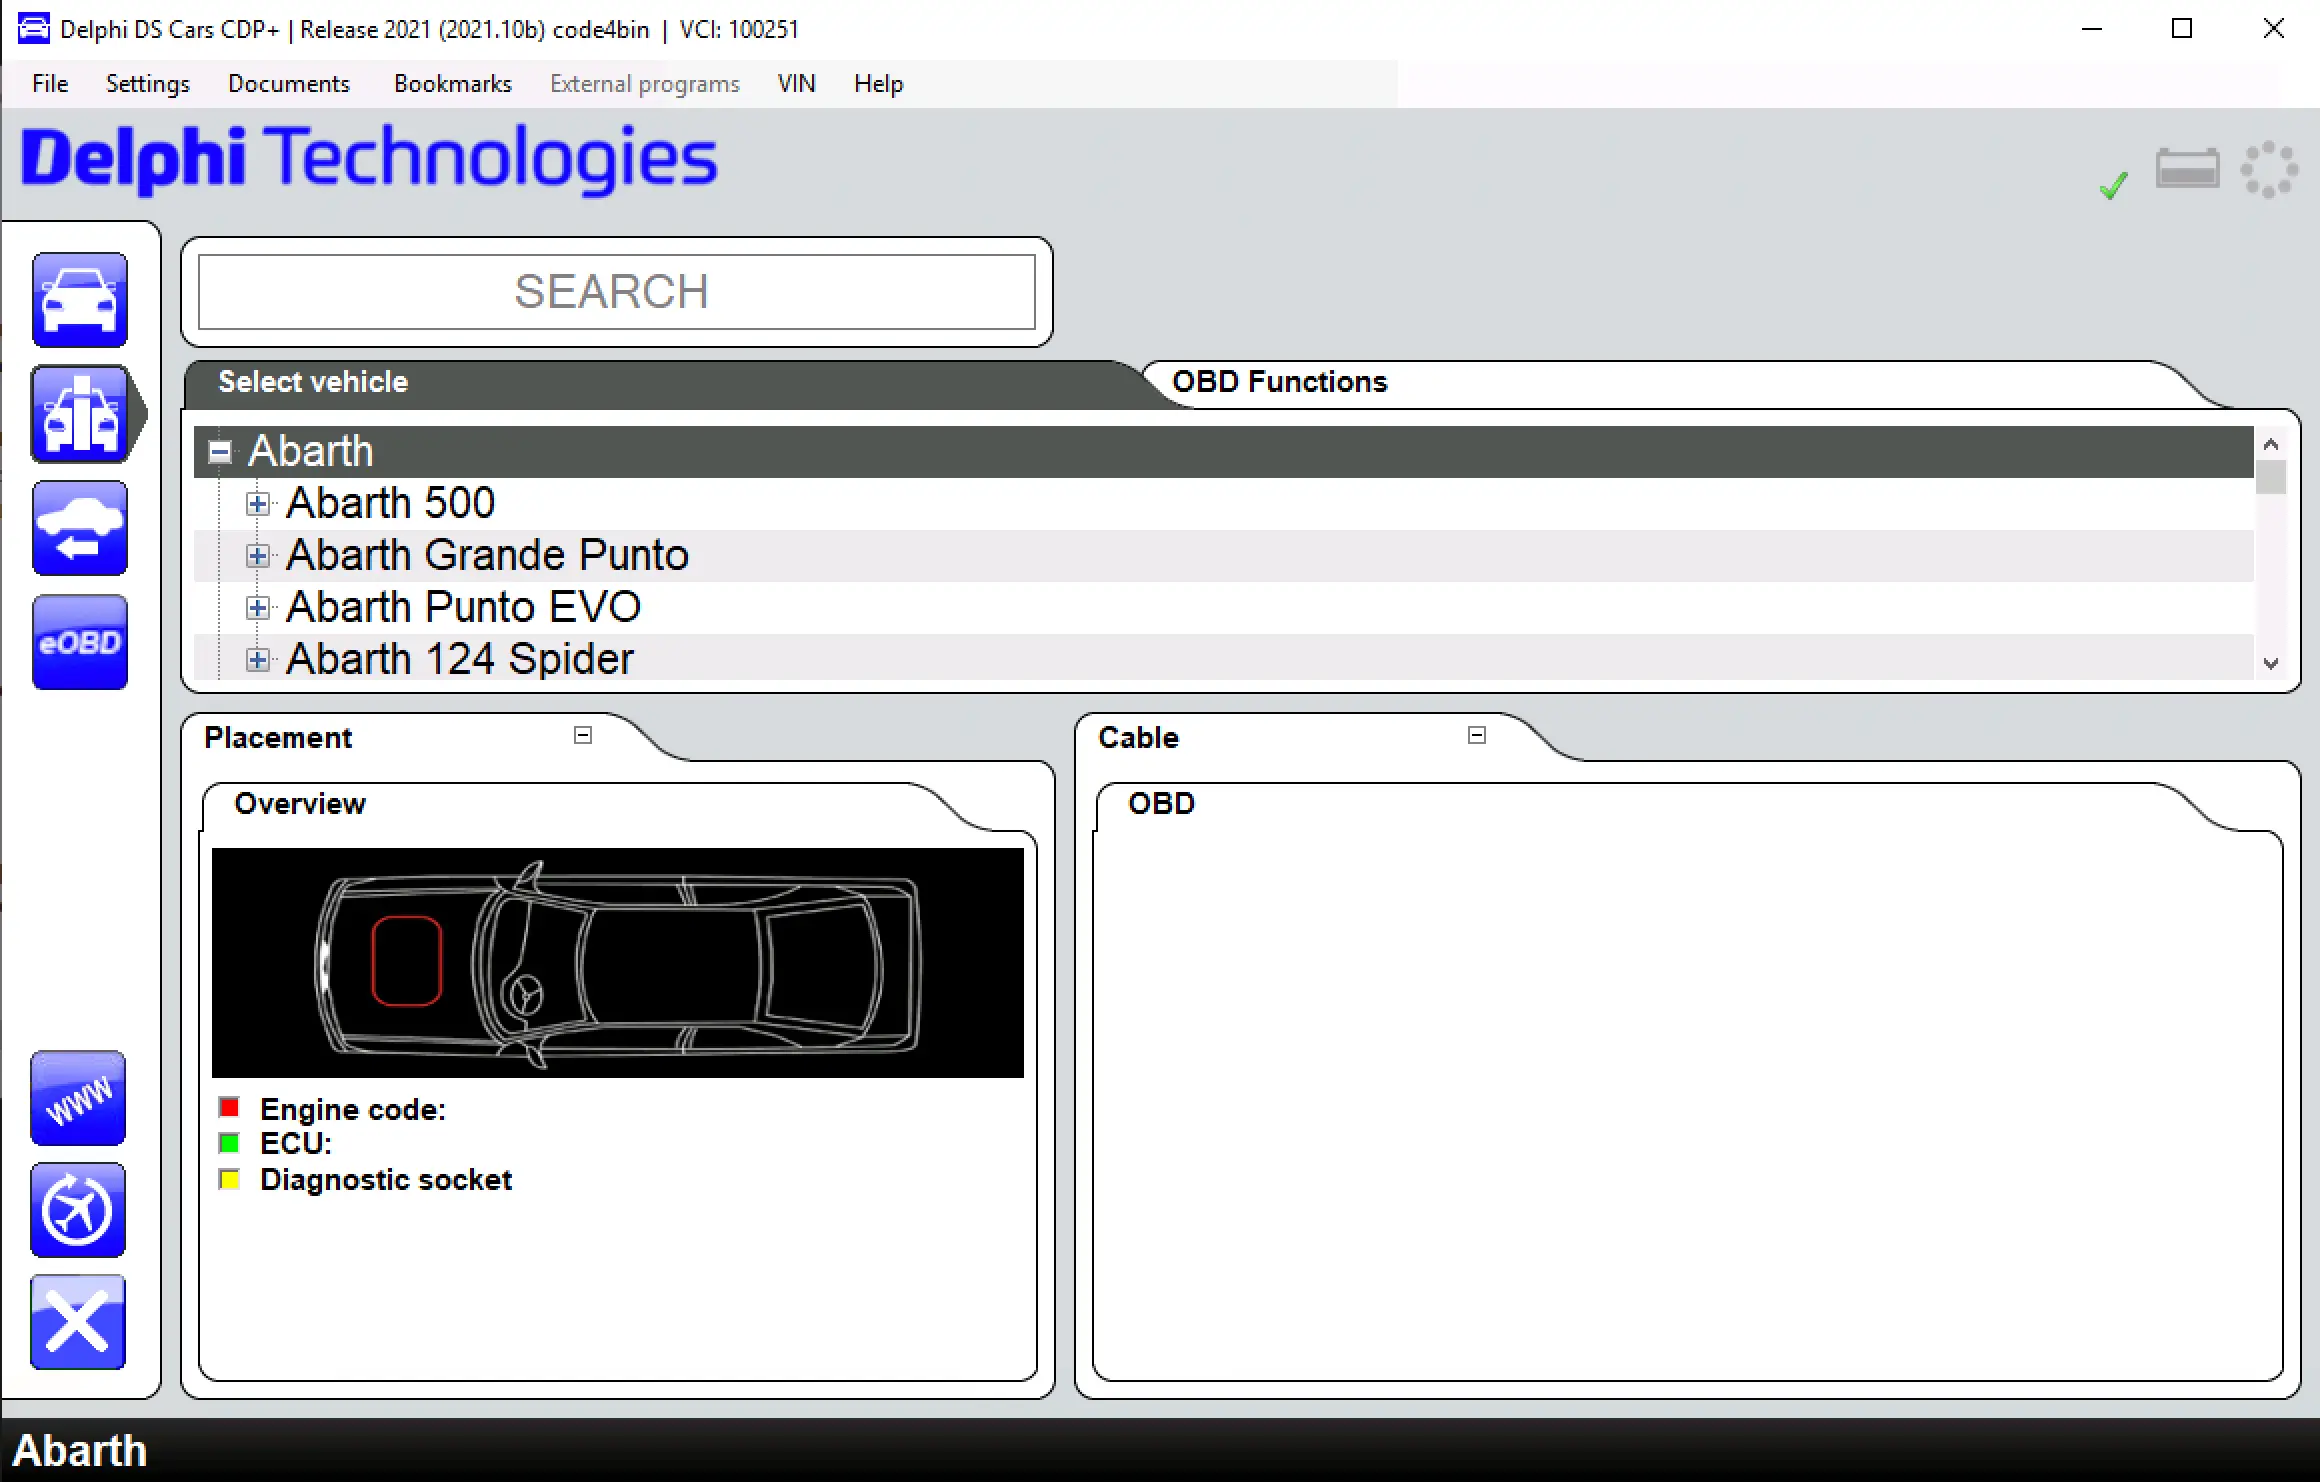Collapse the Abarth tree node
2320x1482 pixels.
coord(220,452)
